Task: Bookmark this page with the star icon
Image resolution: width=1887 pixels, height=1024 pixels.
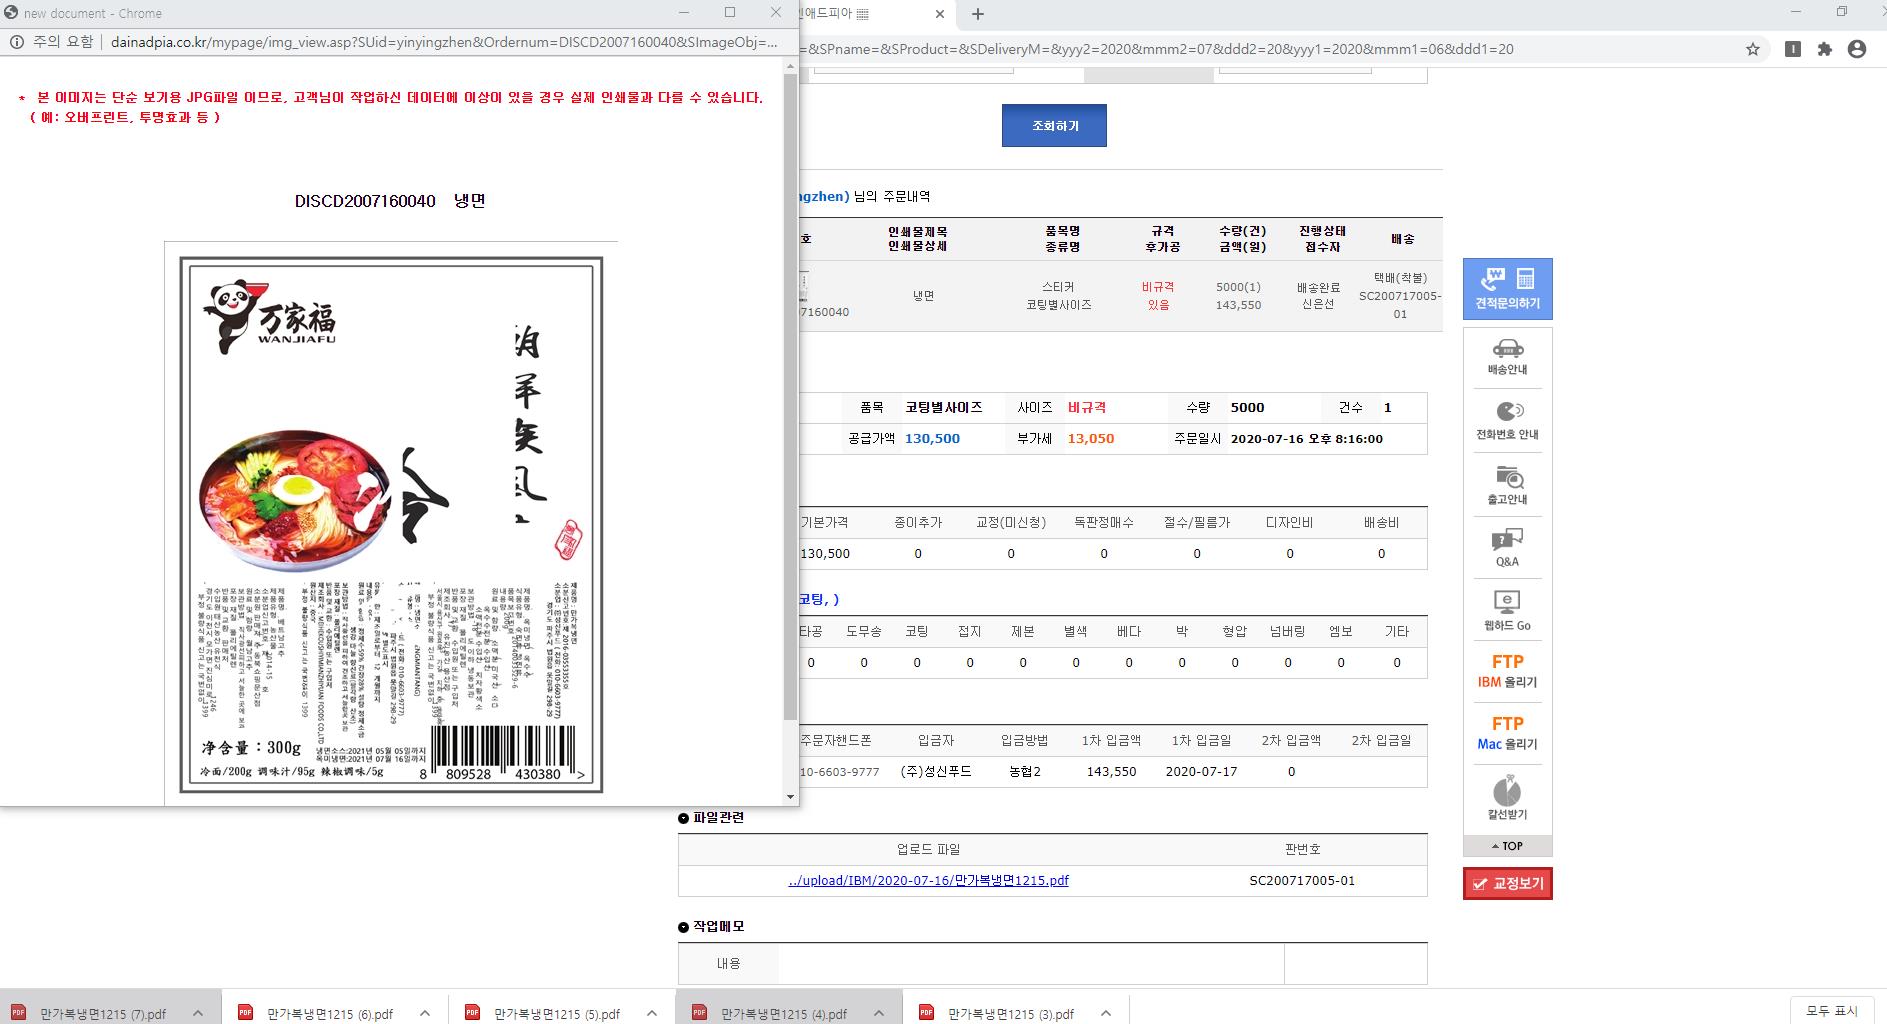Action: point(1752,49)
